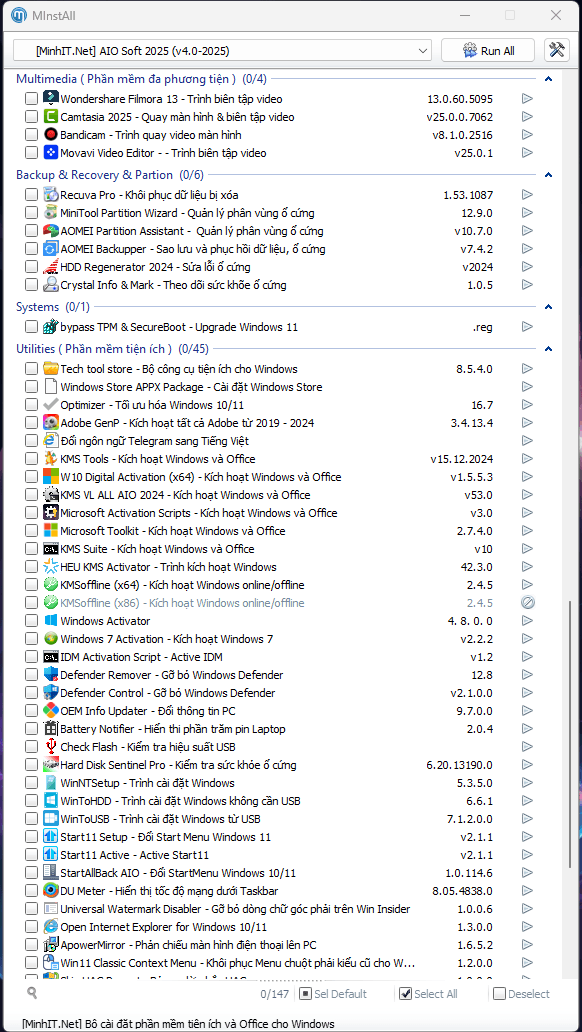This screenshot has height=1032, width=582.
Task: Click the HDD Regenerator 2024 icon
Action: [x=51, y=267]
